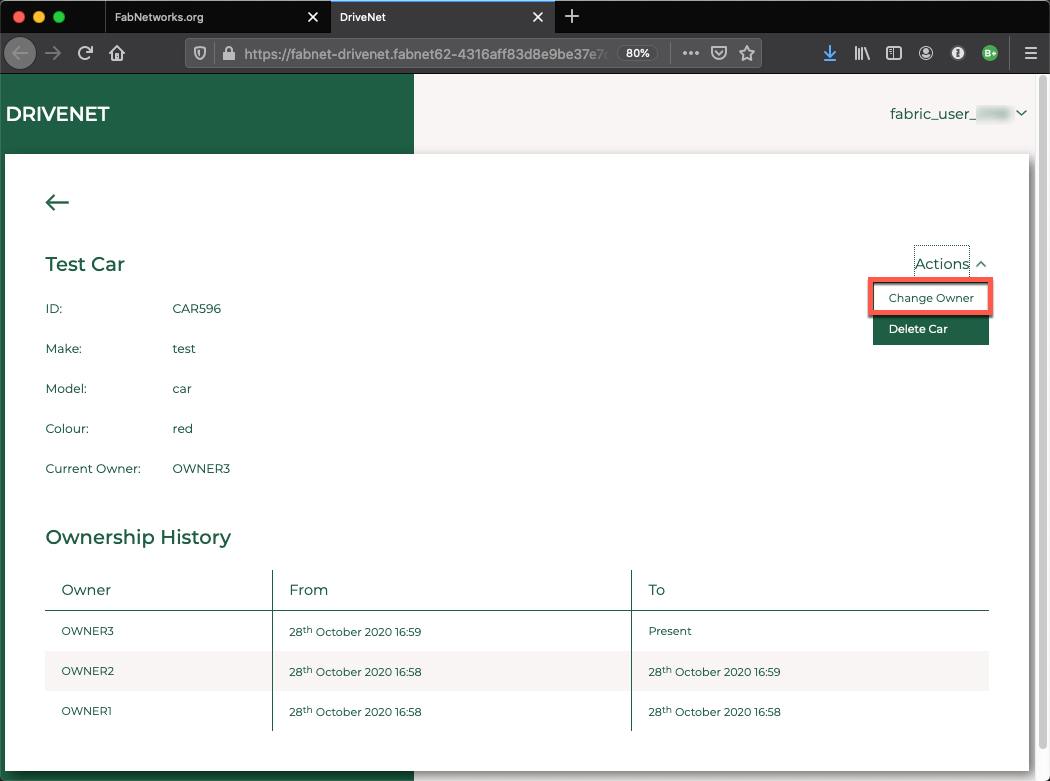Screen dimensions: 1050x781
Task: Close the DriveNet tab
Action: [538, 17]
